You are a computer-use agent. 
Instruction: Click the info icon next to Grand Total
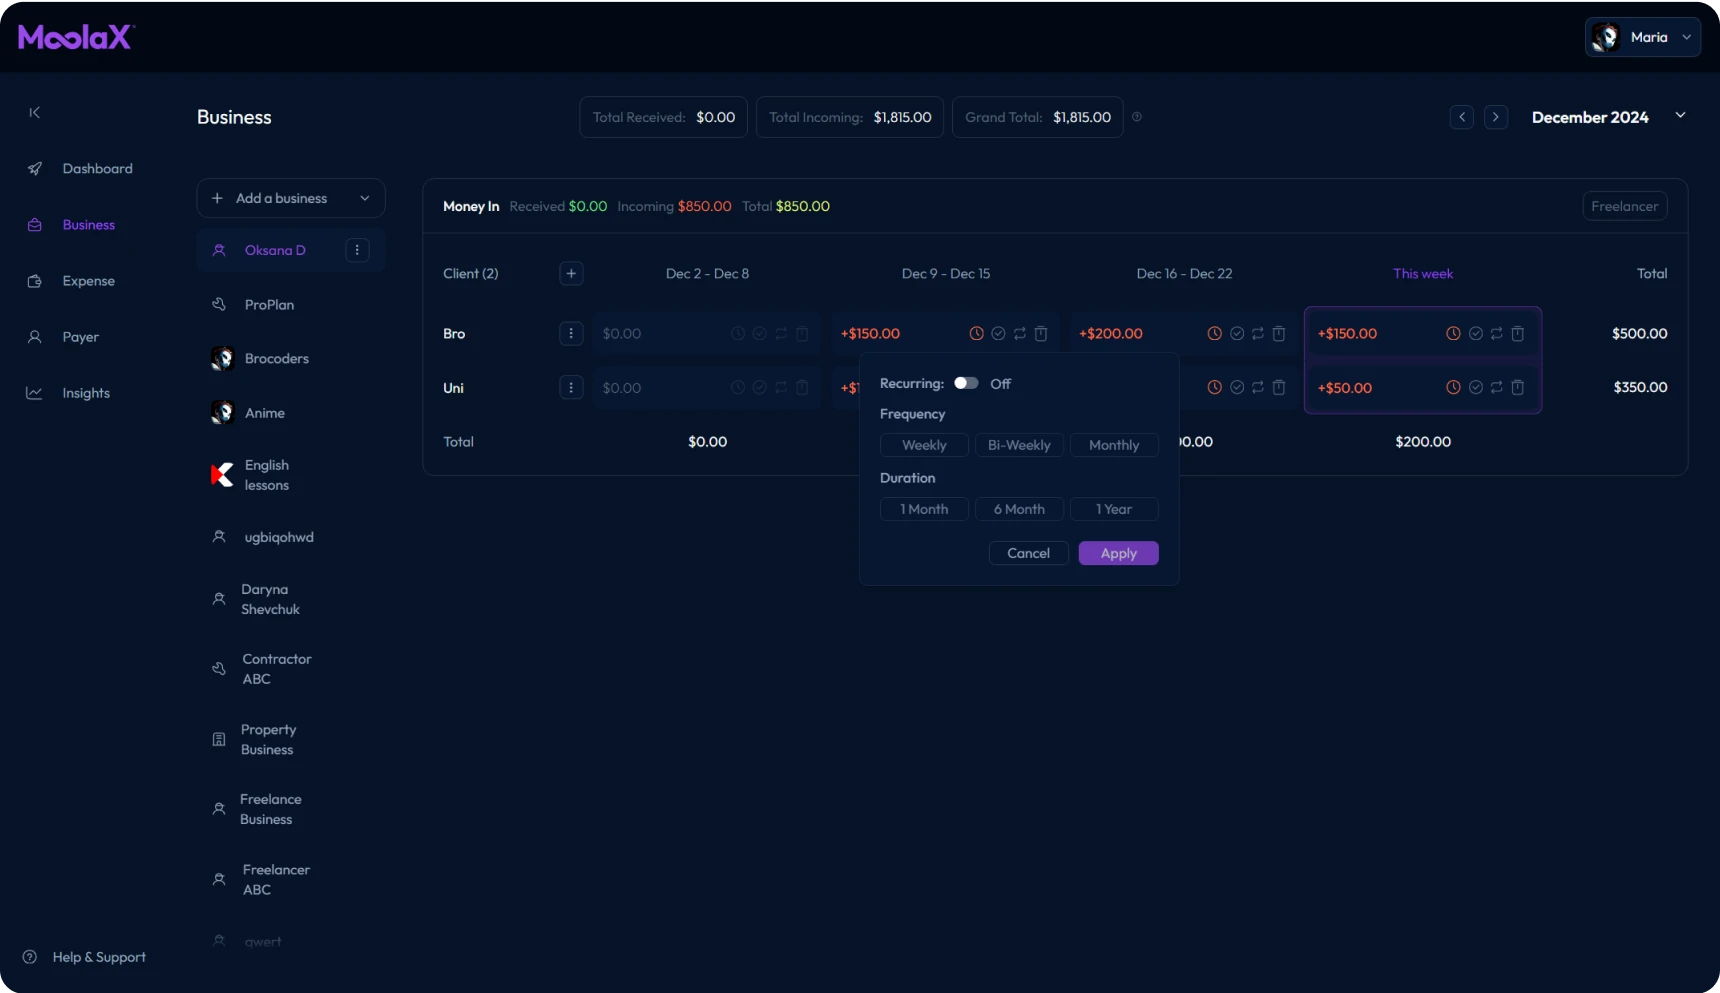1137,117
